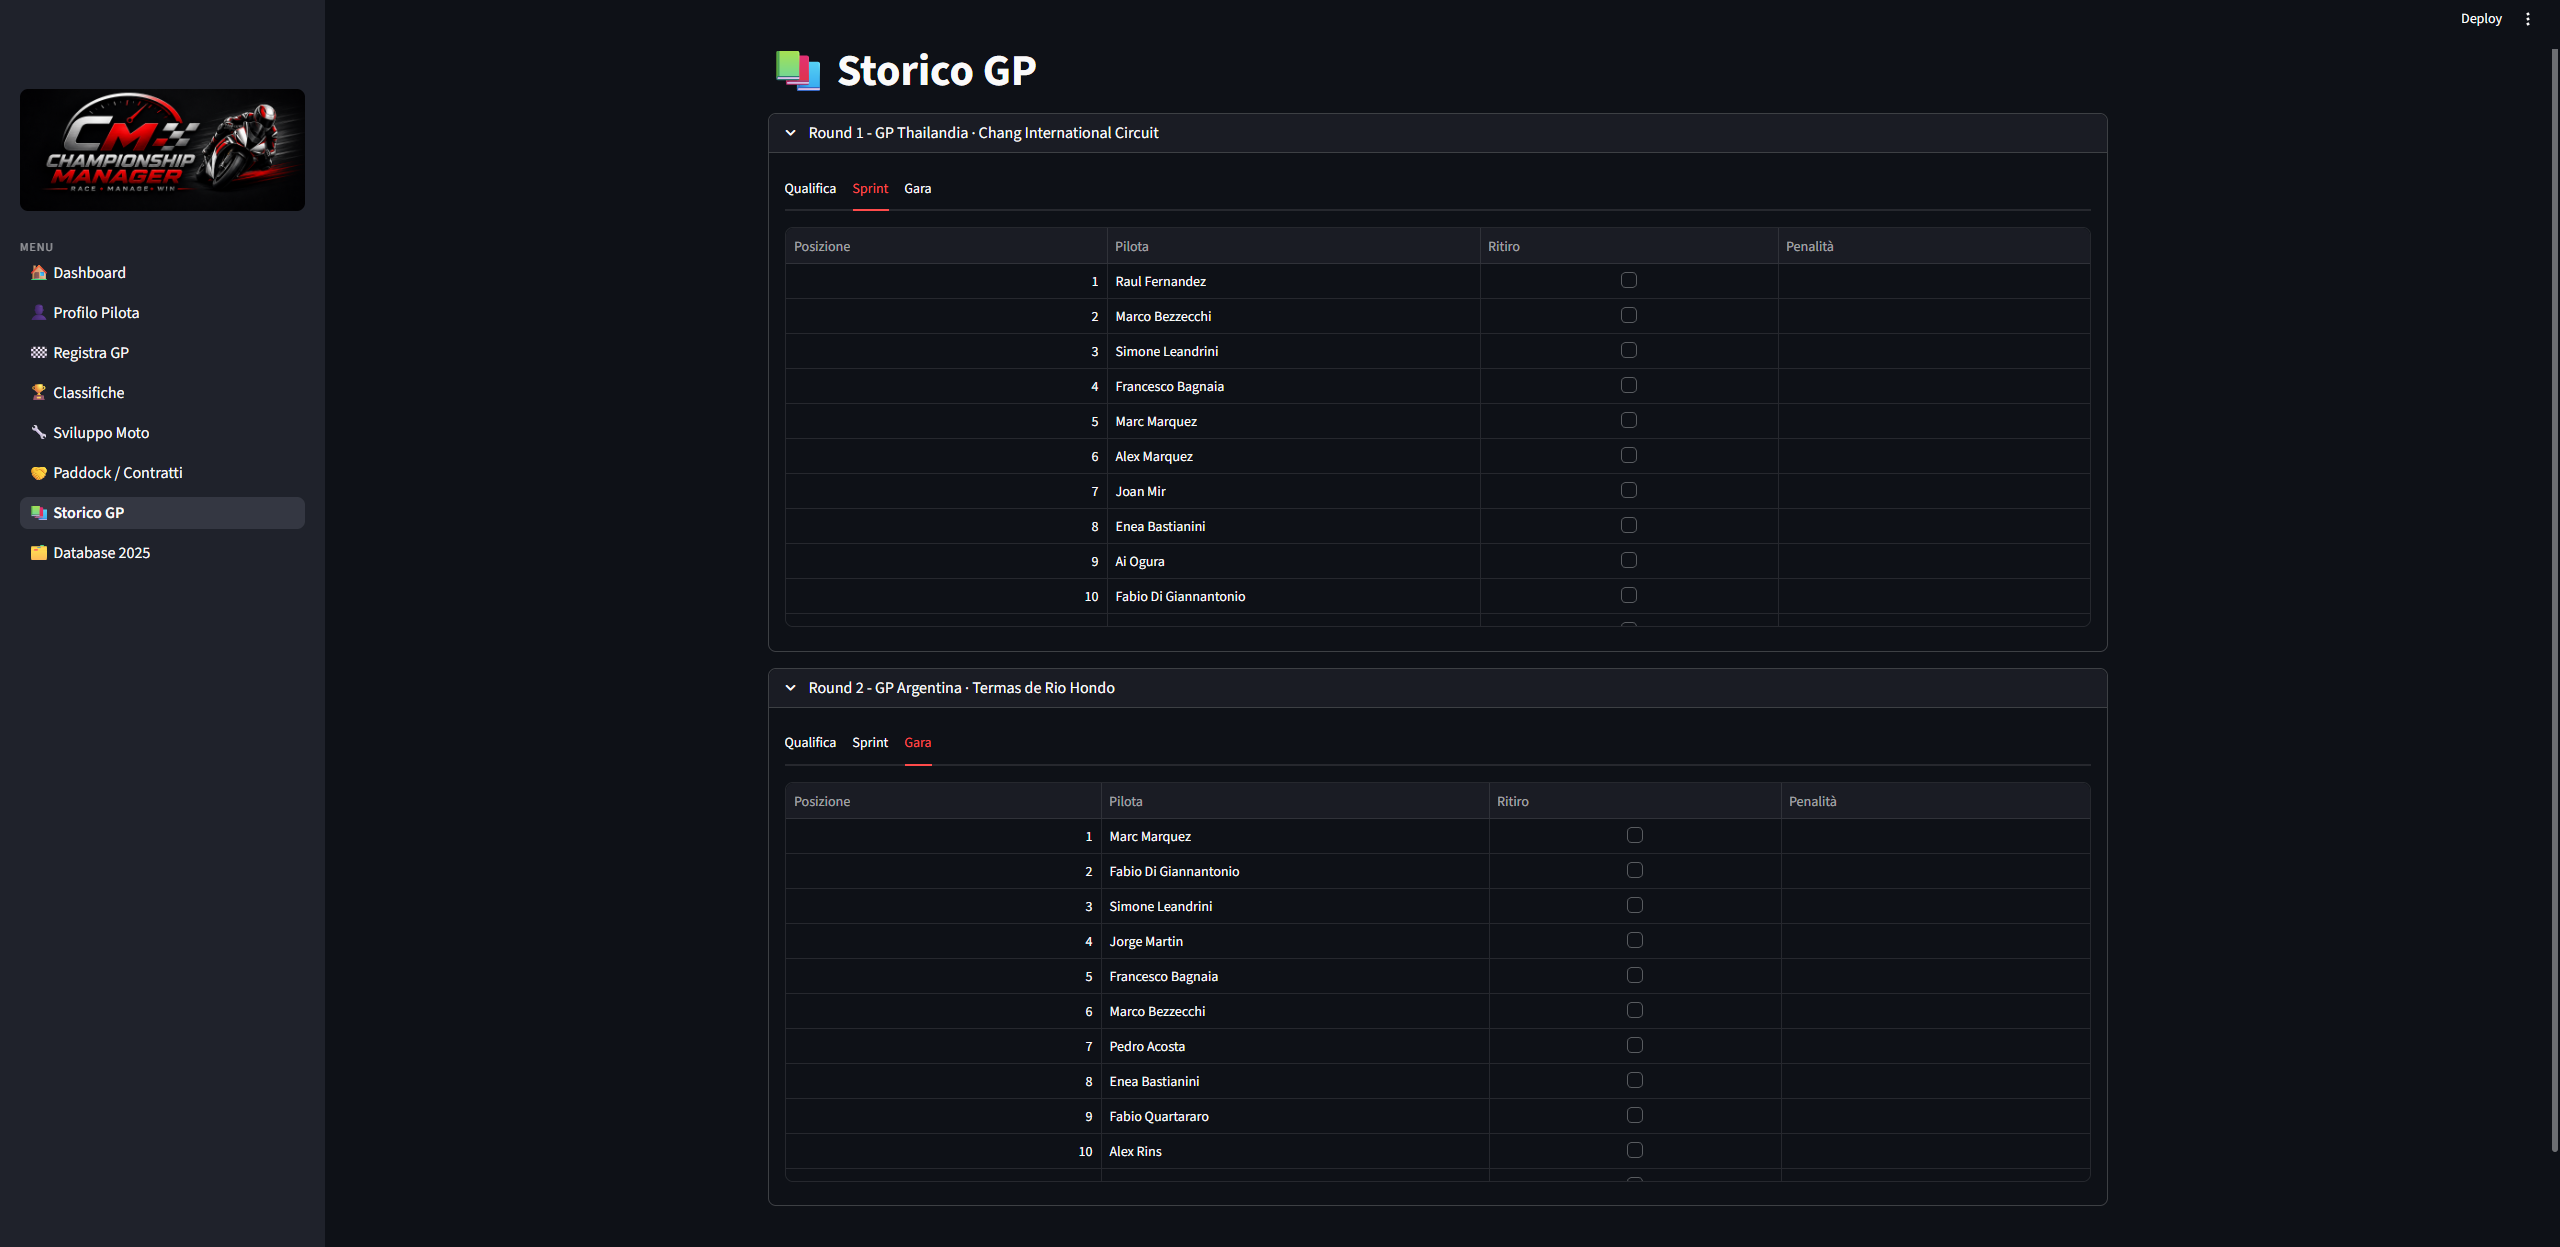Click Ritiro column header in Round 2 table
This screenshot has width=2560, height=1247.
click(1635, 801)
